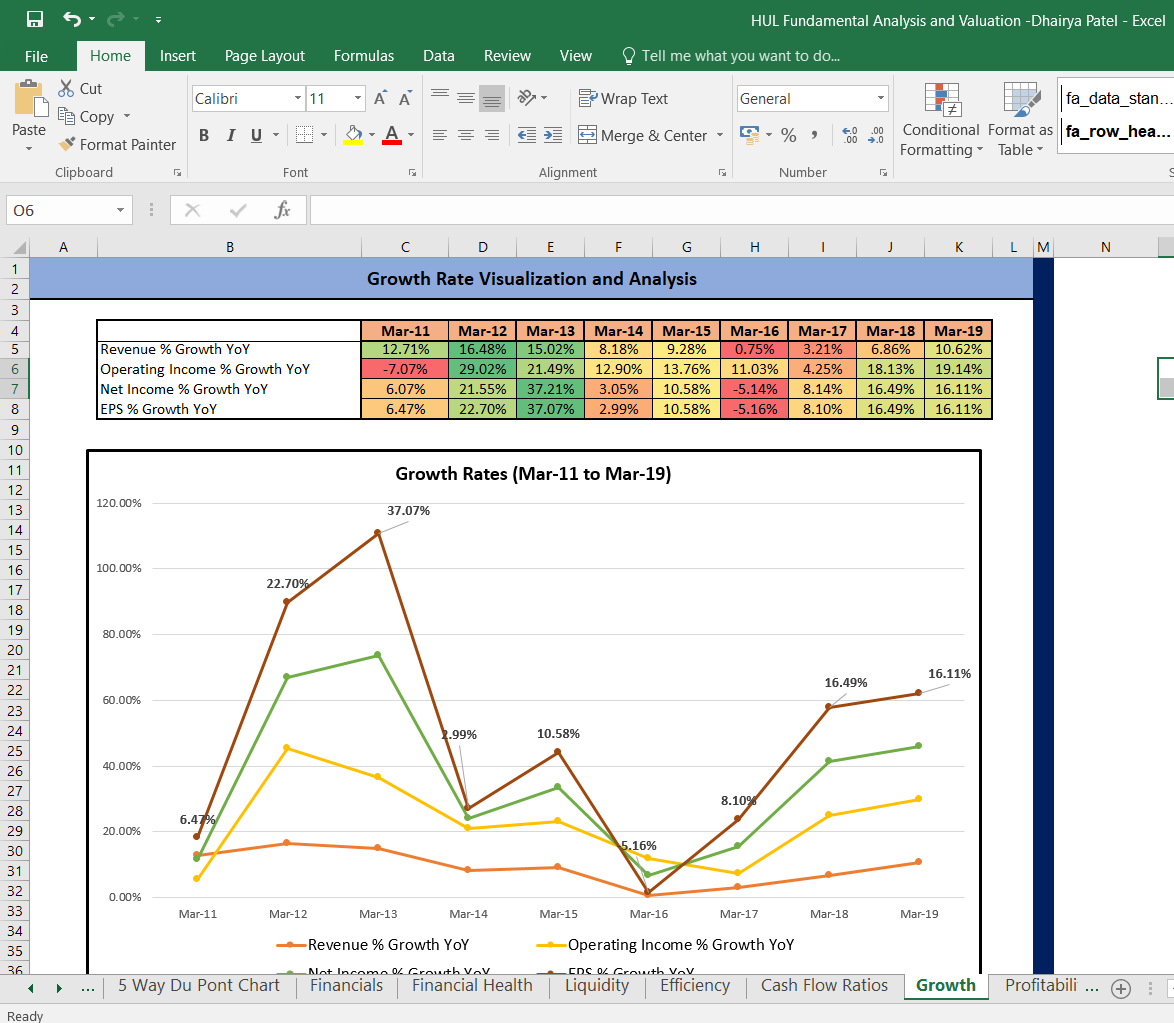This screenshot has height=1023, width=1174.
Task: Open the General number format dropdown
Action: tap(880, 98)
